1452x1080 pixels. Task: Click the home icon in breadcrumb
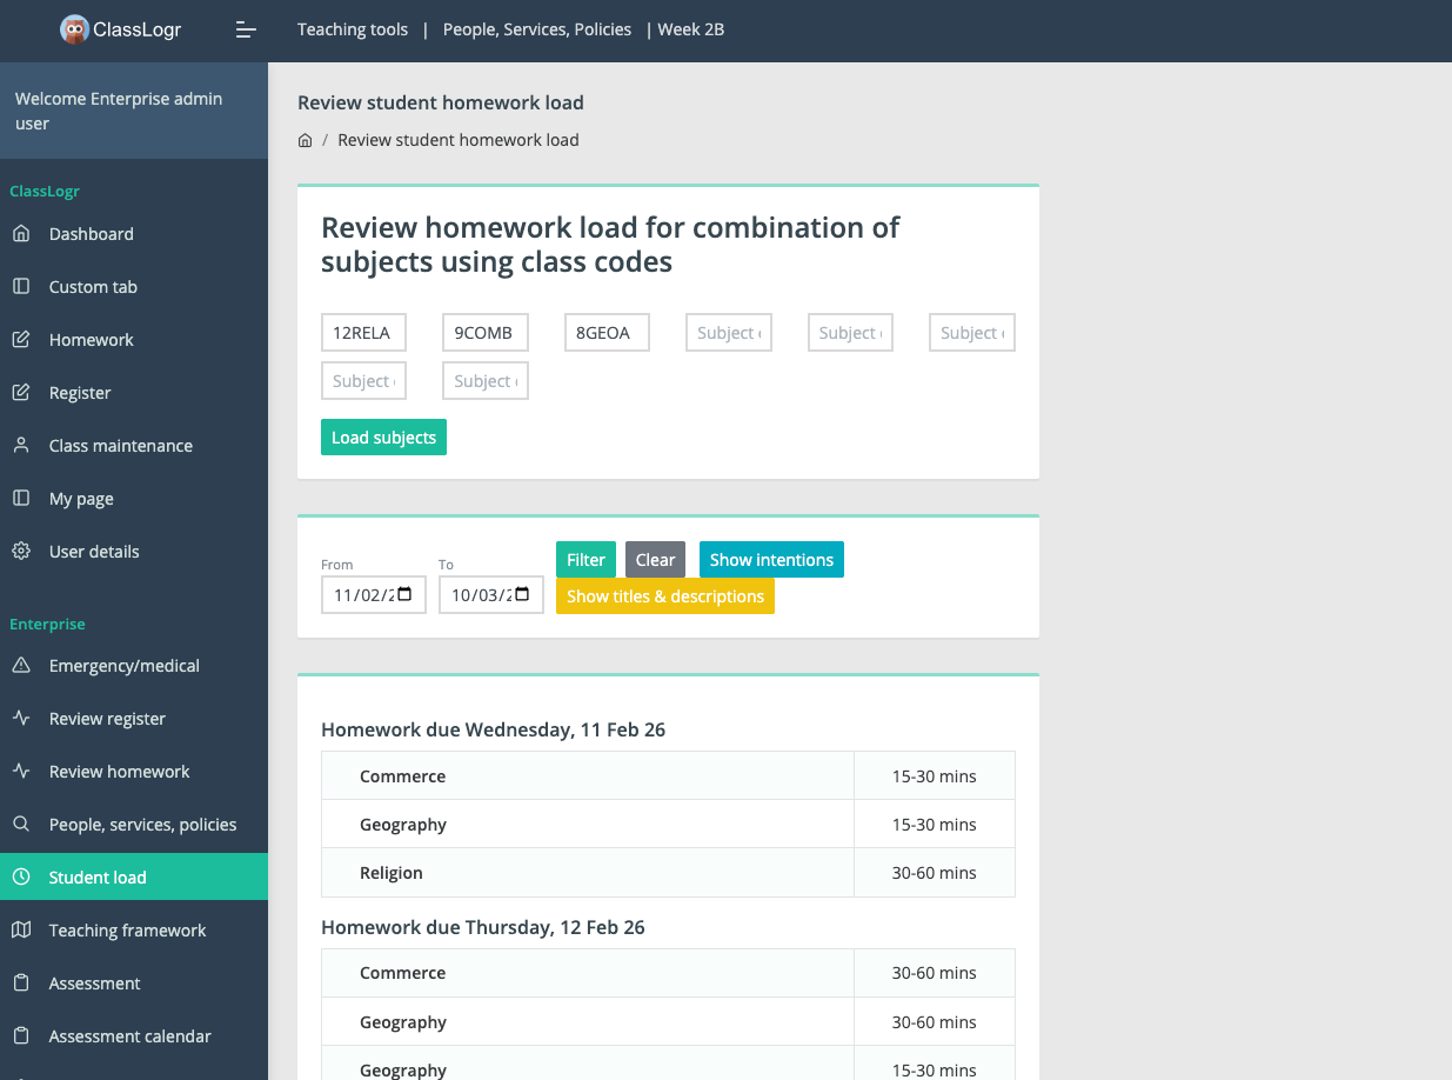(305, 141)
